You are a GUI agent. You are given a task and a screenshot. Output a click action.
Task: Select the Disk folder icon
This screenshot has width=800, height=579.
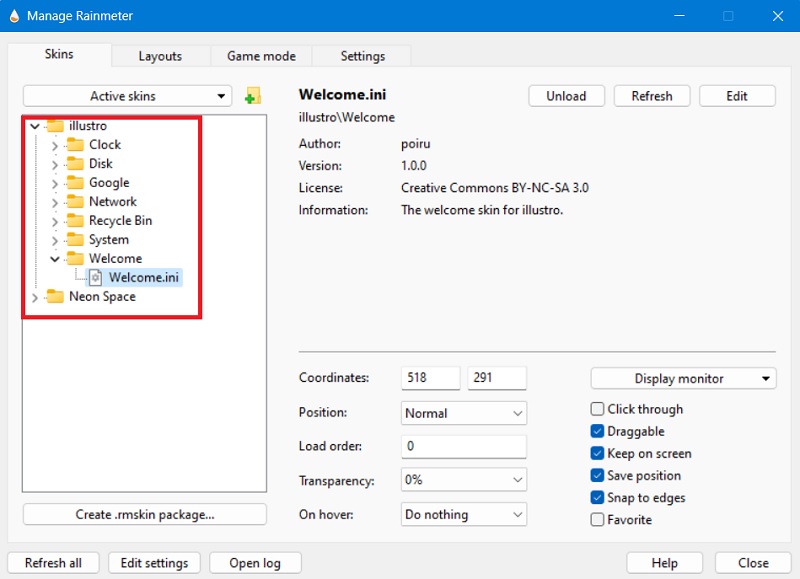pos(75,164)
